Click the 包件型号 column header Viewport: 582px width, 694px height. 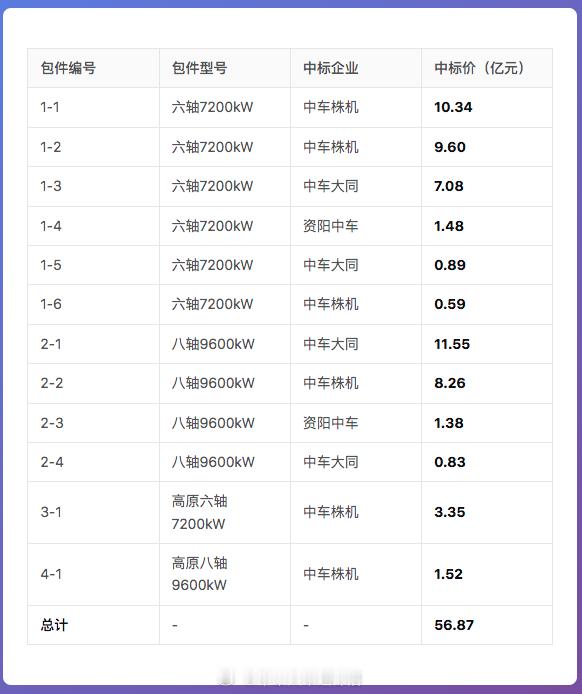[225, 68]
